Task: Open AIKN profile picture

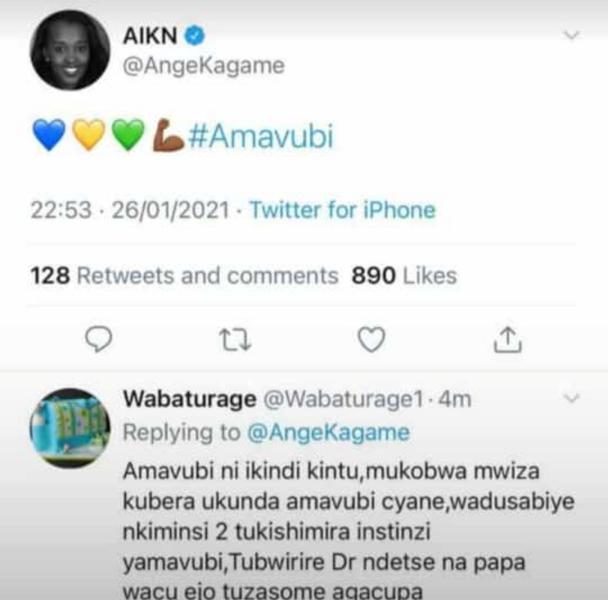Action: coord(70,50)
